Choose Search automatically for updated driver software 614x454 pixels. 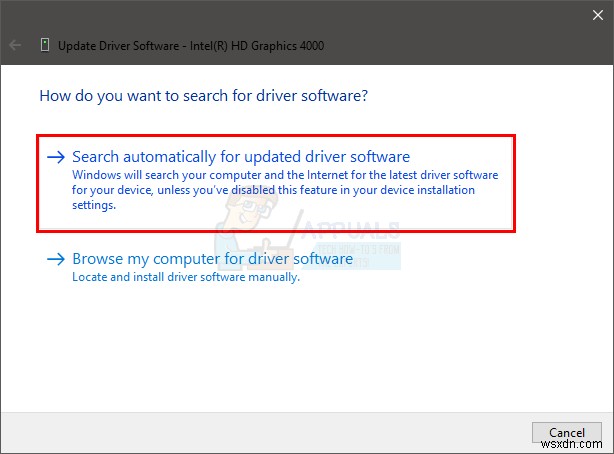pyautogui.click(x=241, y=157)
